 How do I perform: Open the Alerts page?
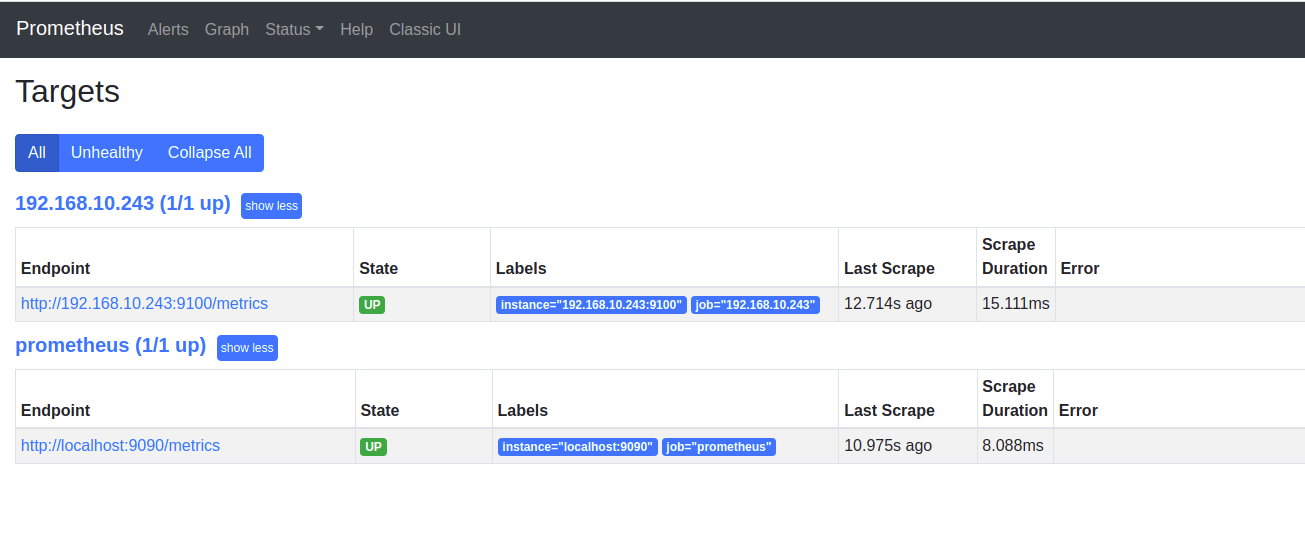point(168,29)
